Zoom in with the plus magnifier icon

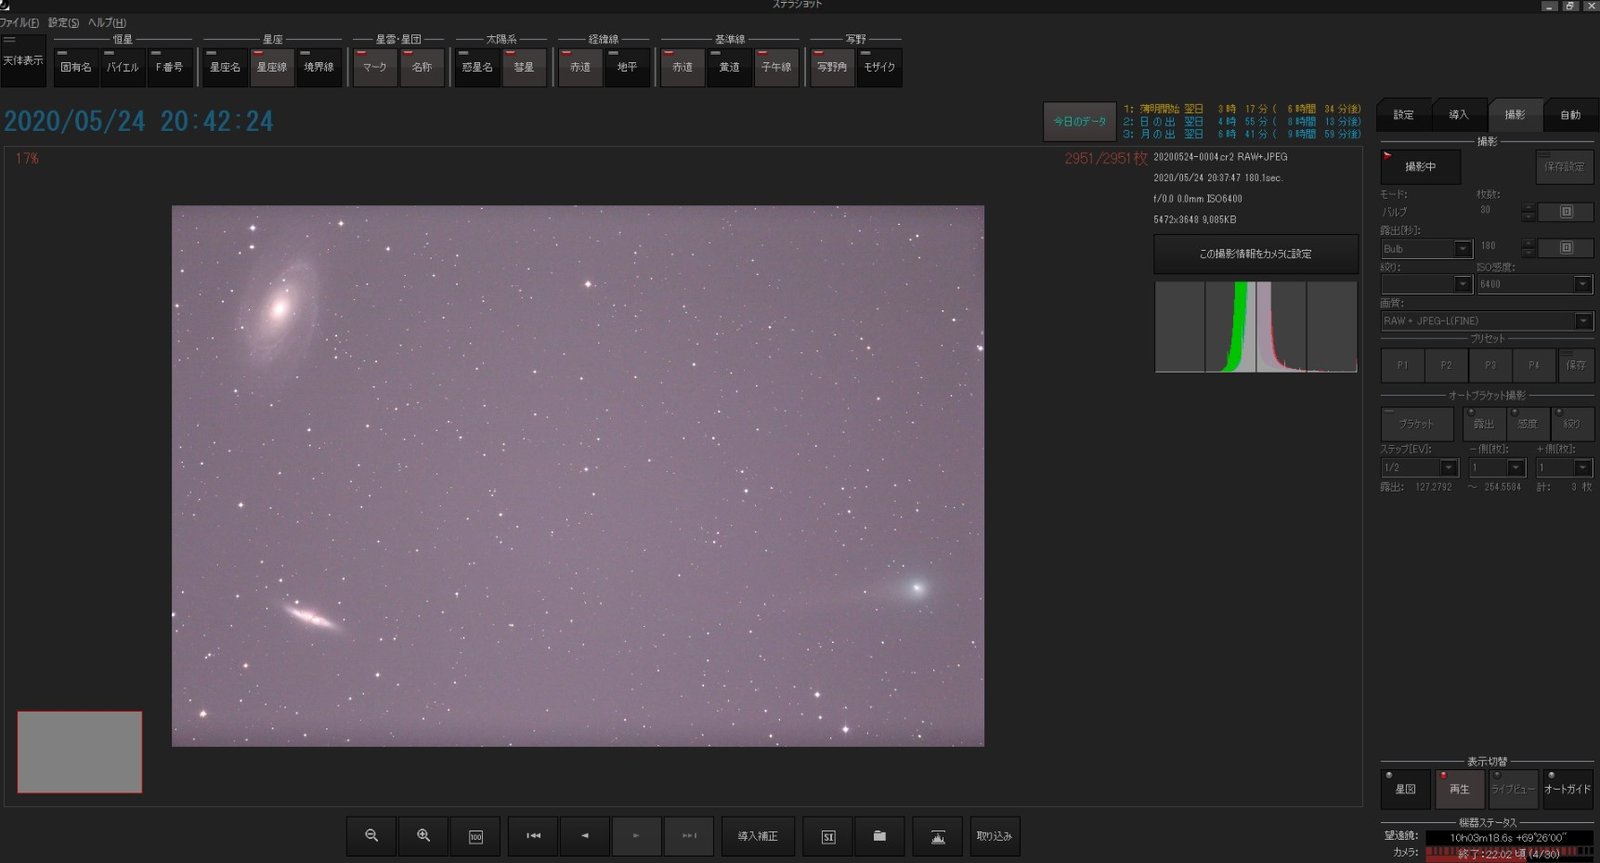click(424, 836)
